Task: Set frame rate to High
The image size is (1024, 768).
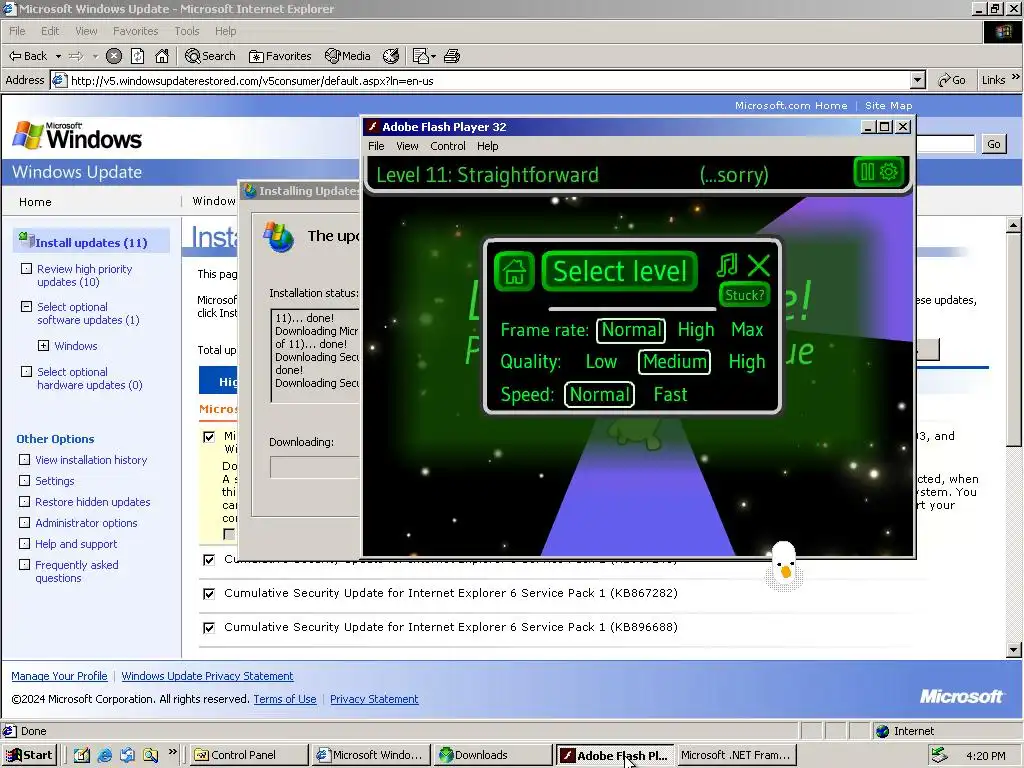Action: [696, 330]
